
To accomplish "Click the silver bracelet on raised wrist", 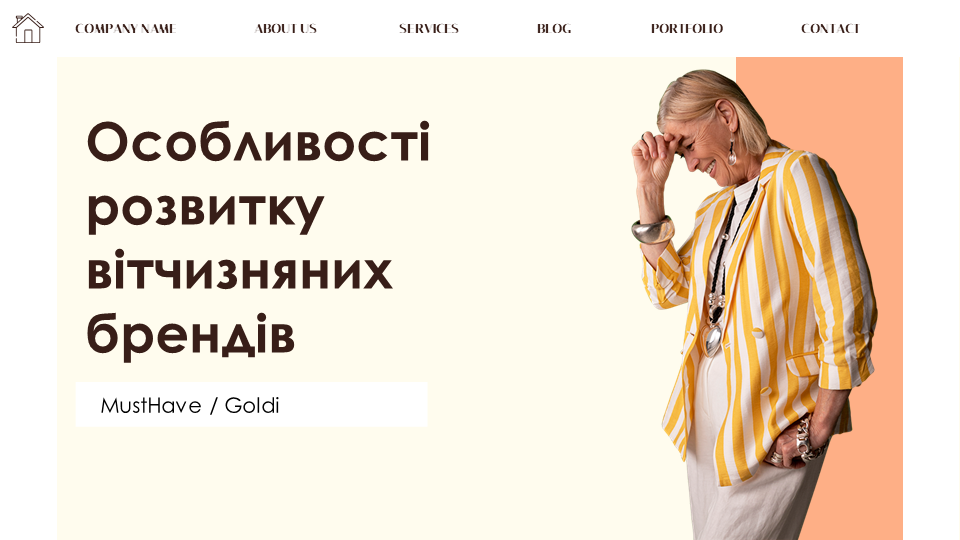I will click(653, 230).
